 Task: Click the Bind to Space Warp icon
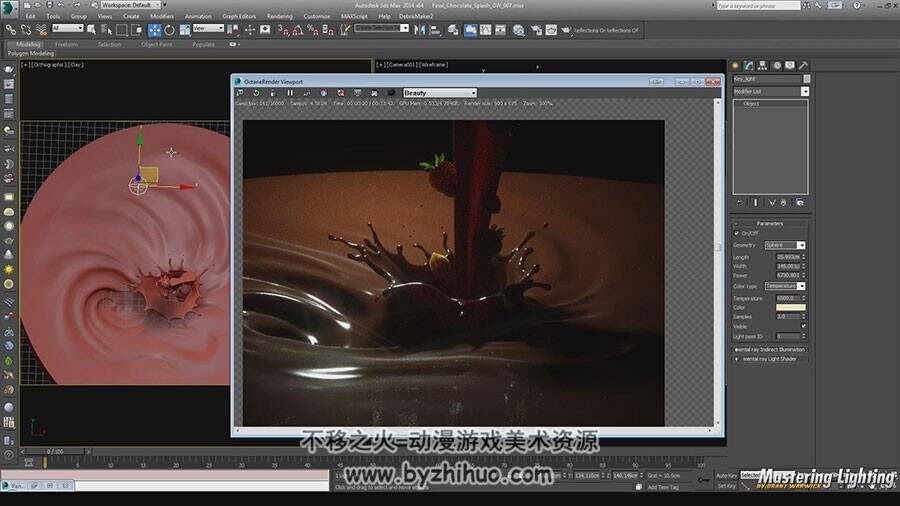(x=41, y=29)
